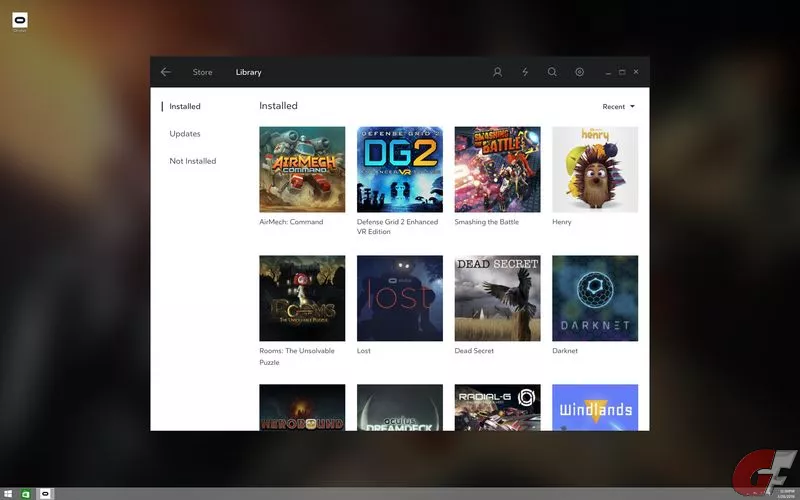Switch to the Store tab
This screenshot has height=500, width=800.
coord(202,72)
